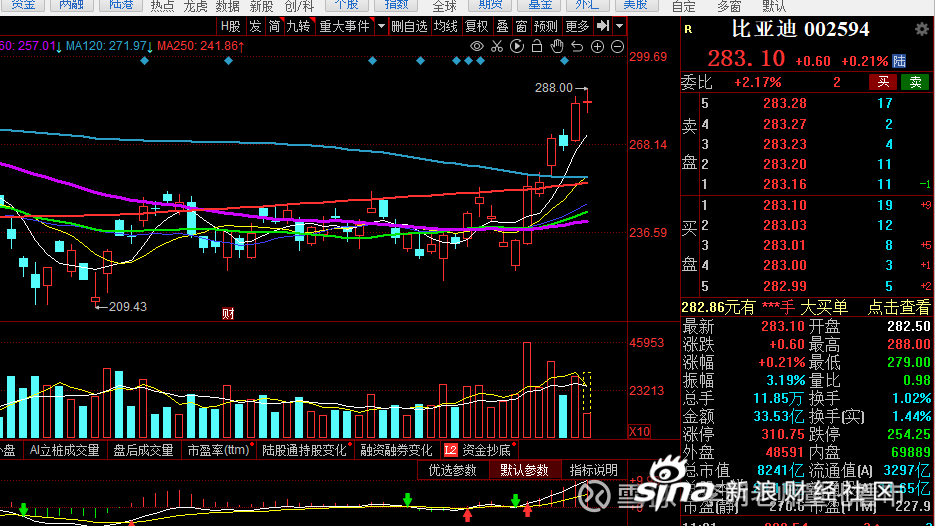Toggle 均线 moving average lines
The width and height of the screenshot is (935, 526).
[x=445, y=26]
